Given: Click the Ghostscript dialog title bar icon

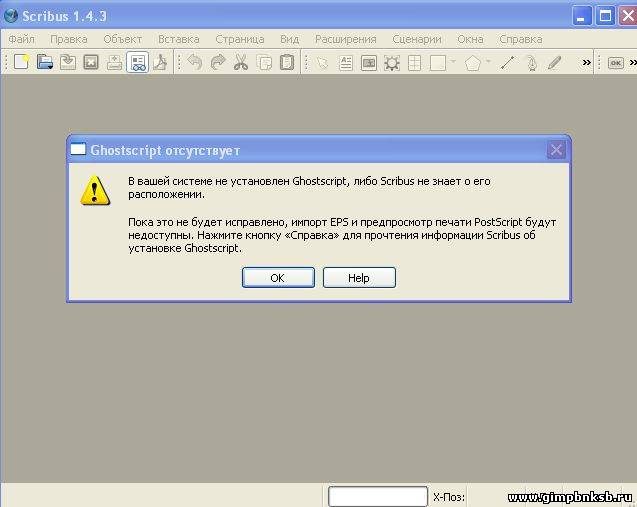Looking at the screenshot, I should pos(78,150).
